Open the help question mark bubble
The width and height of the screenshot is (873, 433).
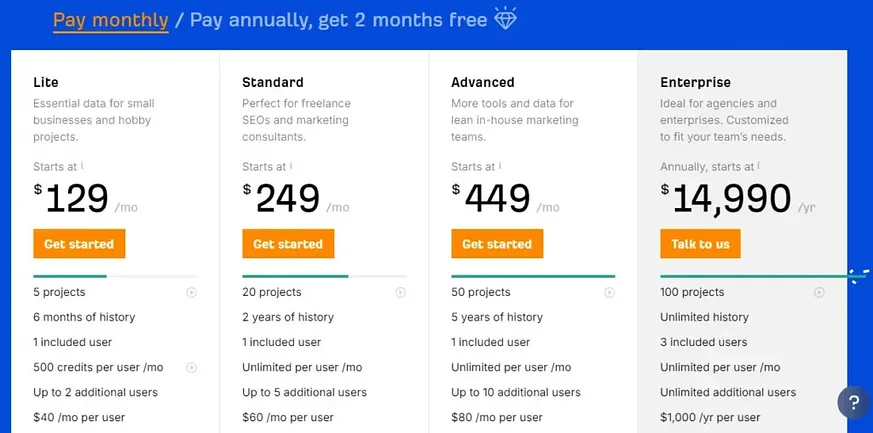tap(854, 402)
